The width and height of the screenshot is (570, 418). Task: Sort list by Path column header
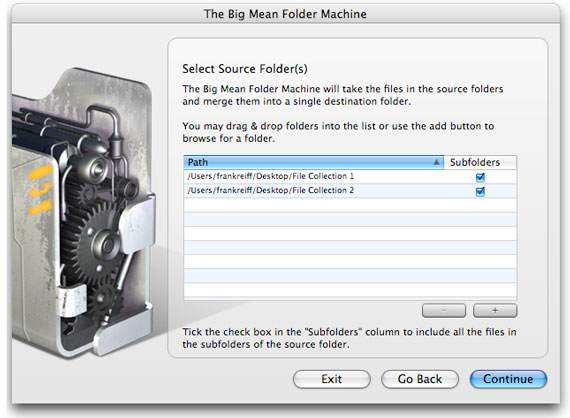pyautogui.click(x=314, y=162)
